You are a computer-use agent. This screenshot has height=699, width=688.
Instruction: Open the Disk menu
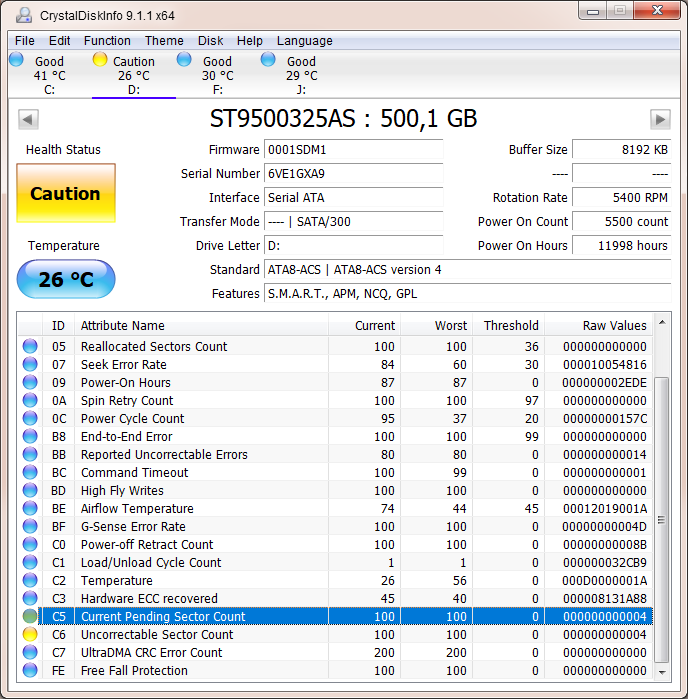[210, 41]
